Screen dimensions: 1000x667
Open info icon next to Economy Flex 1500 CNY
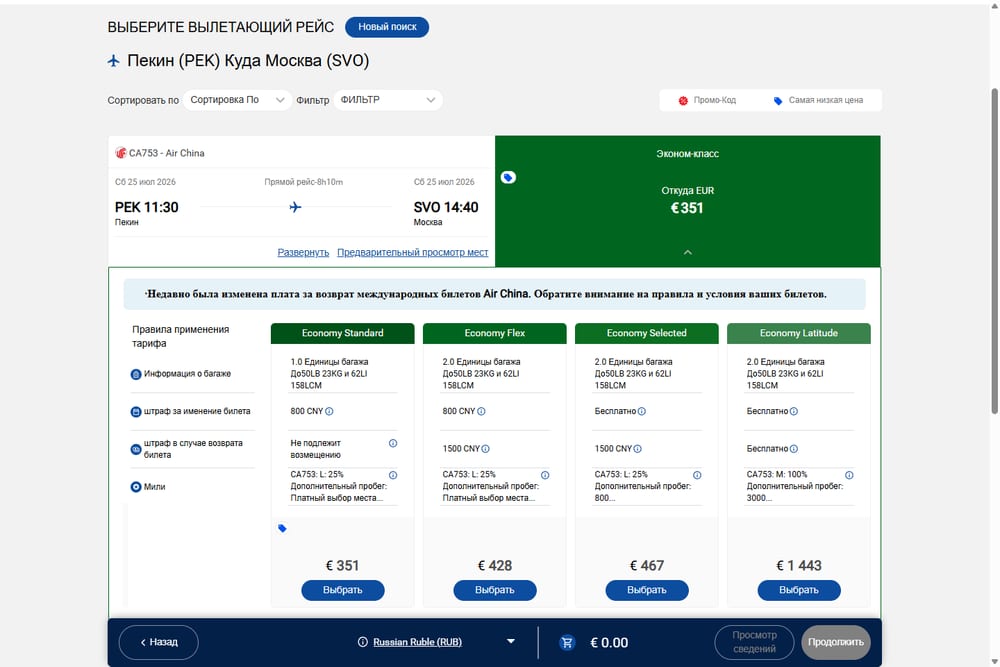(x=485, y=449)
